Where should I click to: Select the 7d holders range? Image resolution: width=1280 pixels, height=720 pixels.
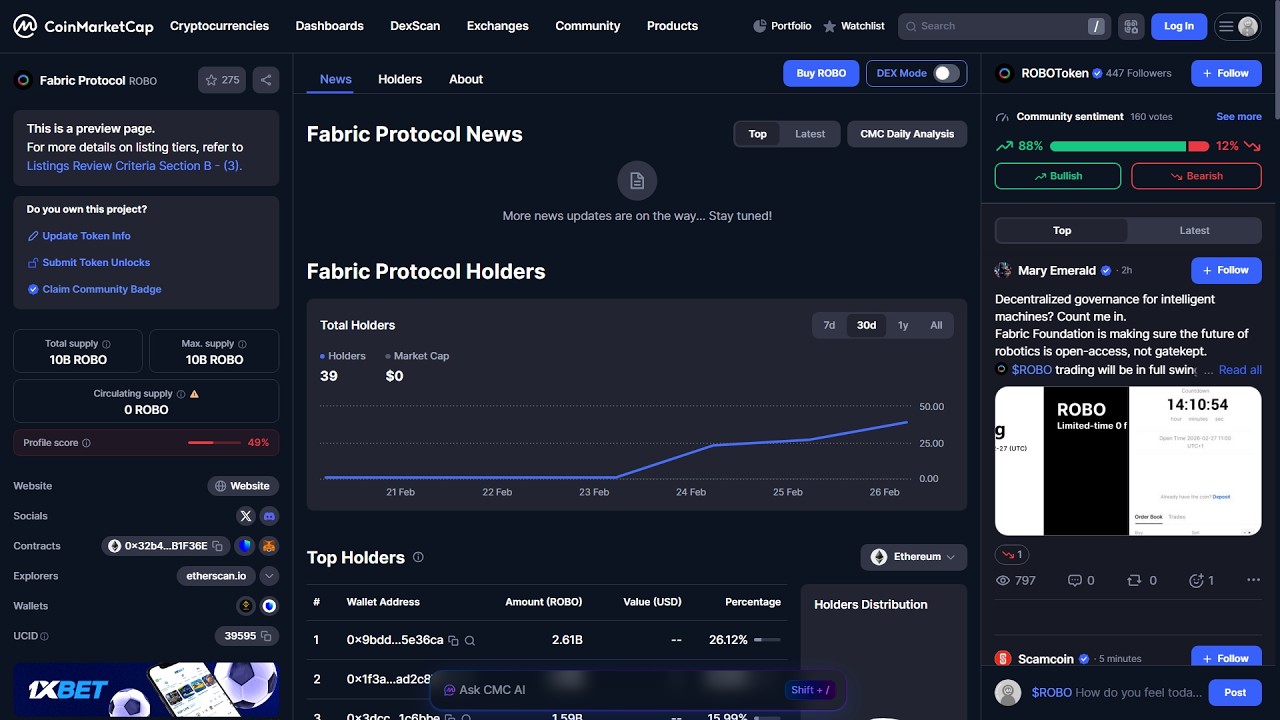click(x=829, y=325)
